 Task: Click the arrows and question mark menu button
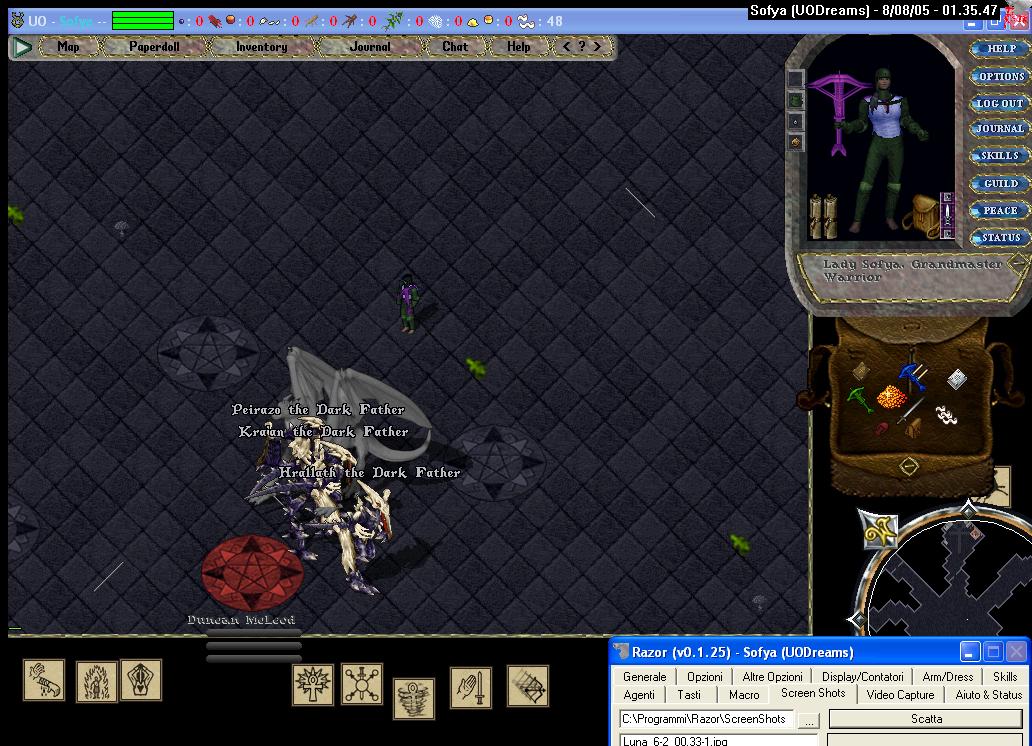582,47
